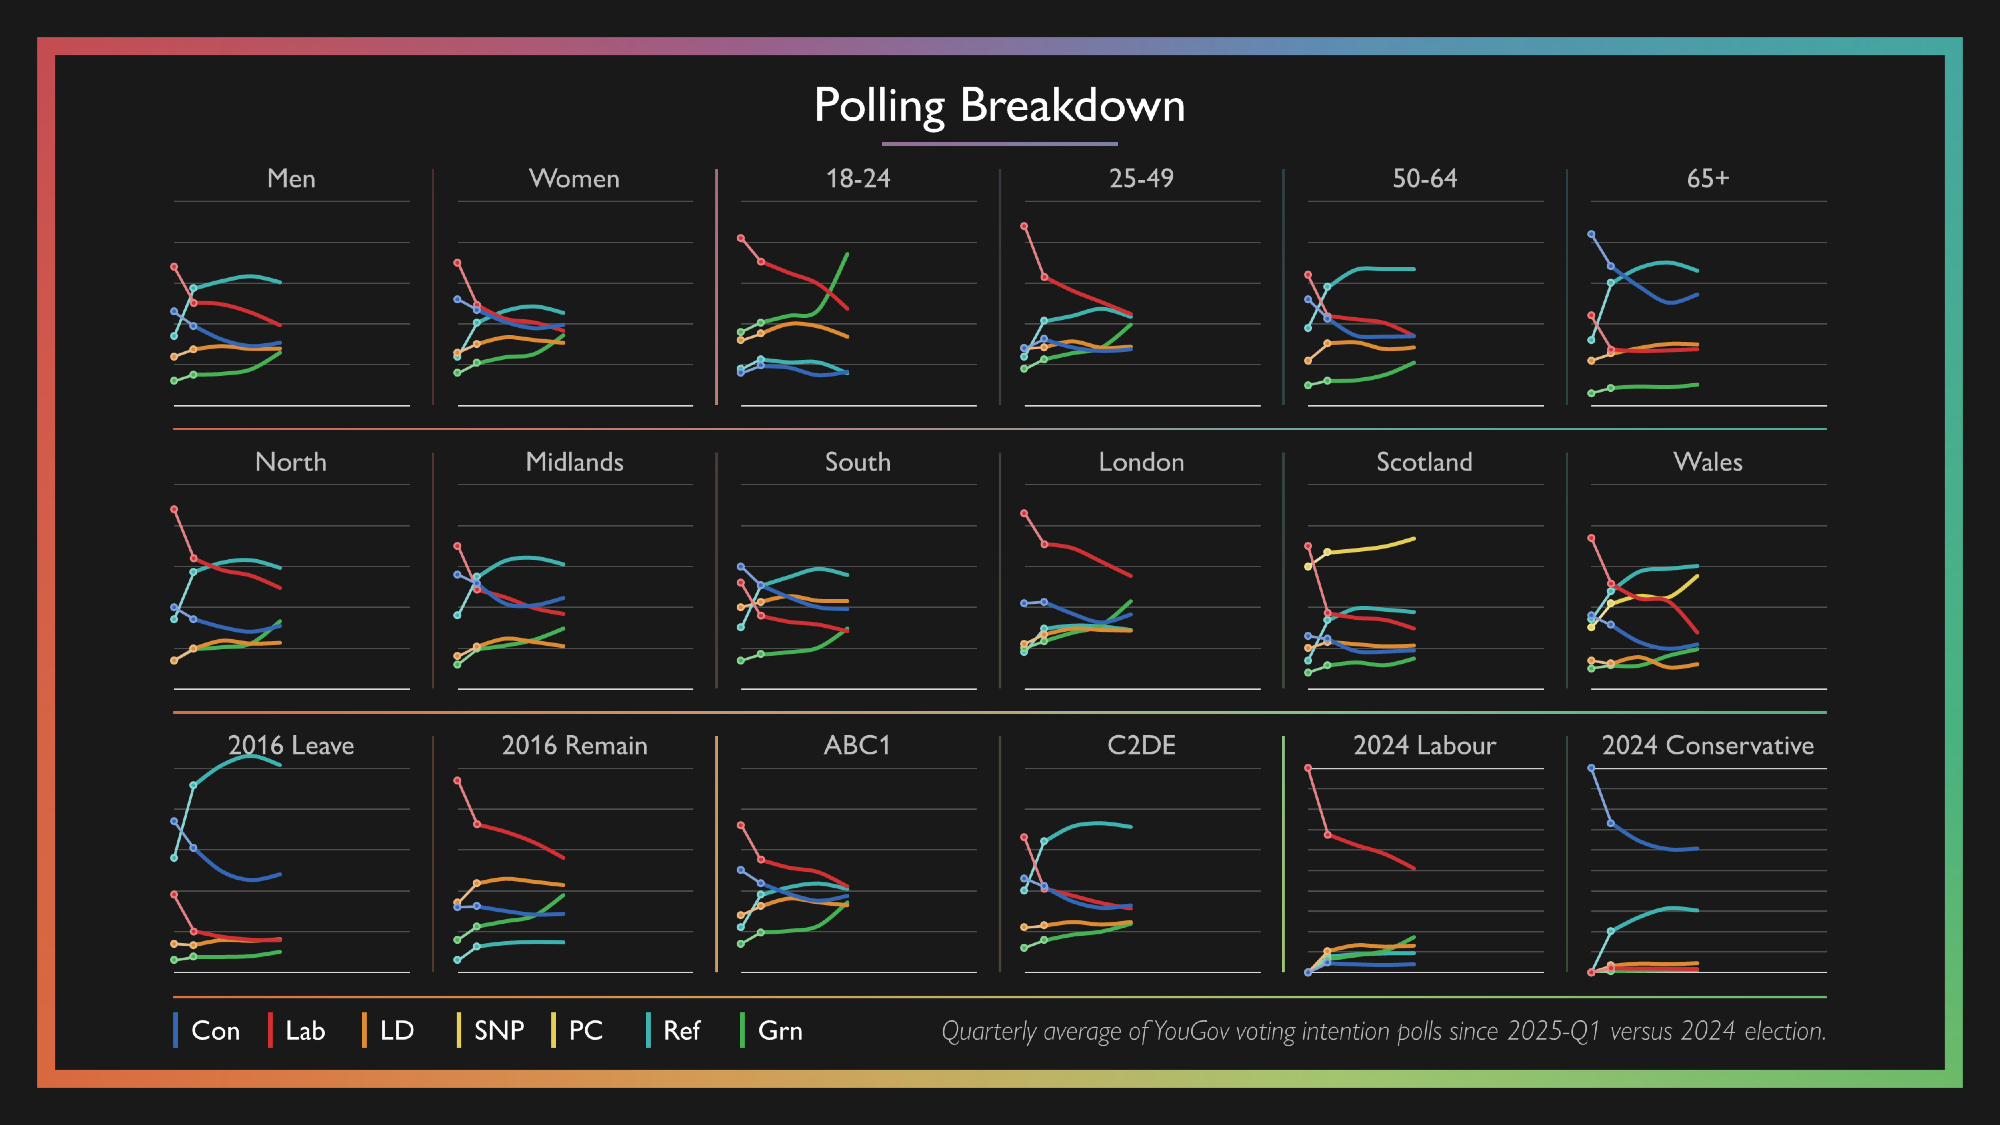Click the YouGov quarterly average footnote text
The image size is (2000, 1125).
tap(1383, 1031)
